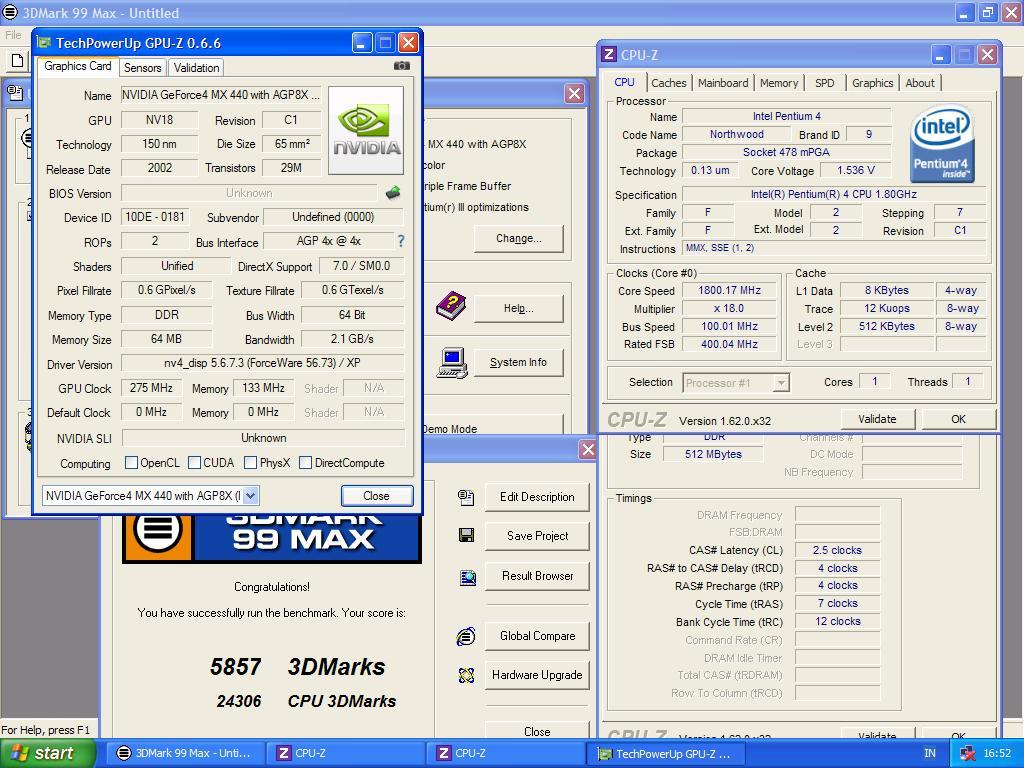The height and width of the screenshot is (768, 1024).
Task: Click the System Info button
Action: click(519, 362)
